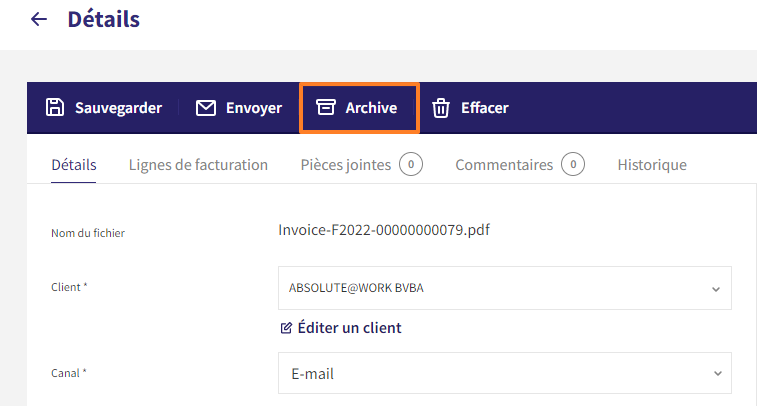
Task: Click the Canal dropdown chevron arrow
Action: click(718, 374)
